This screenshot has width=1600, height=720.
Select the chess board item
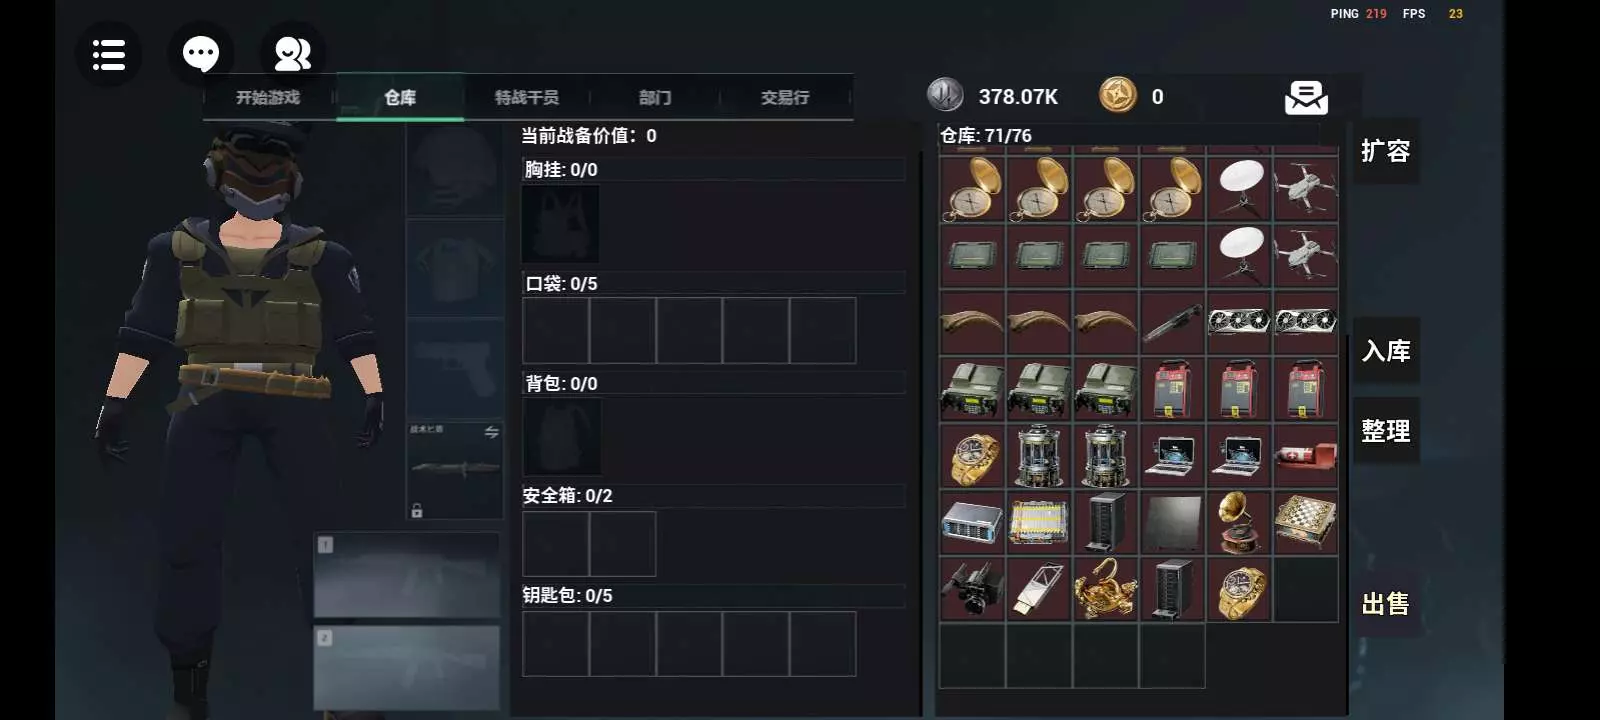point(1306,522)
